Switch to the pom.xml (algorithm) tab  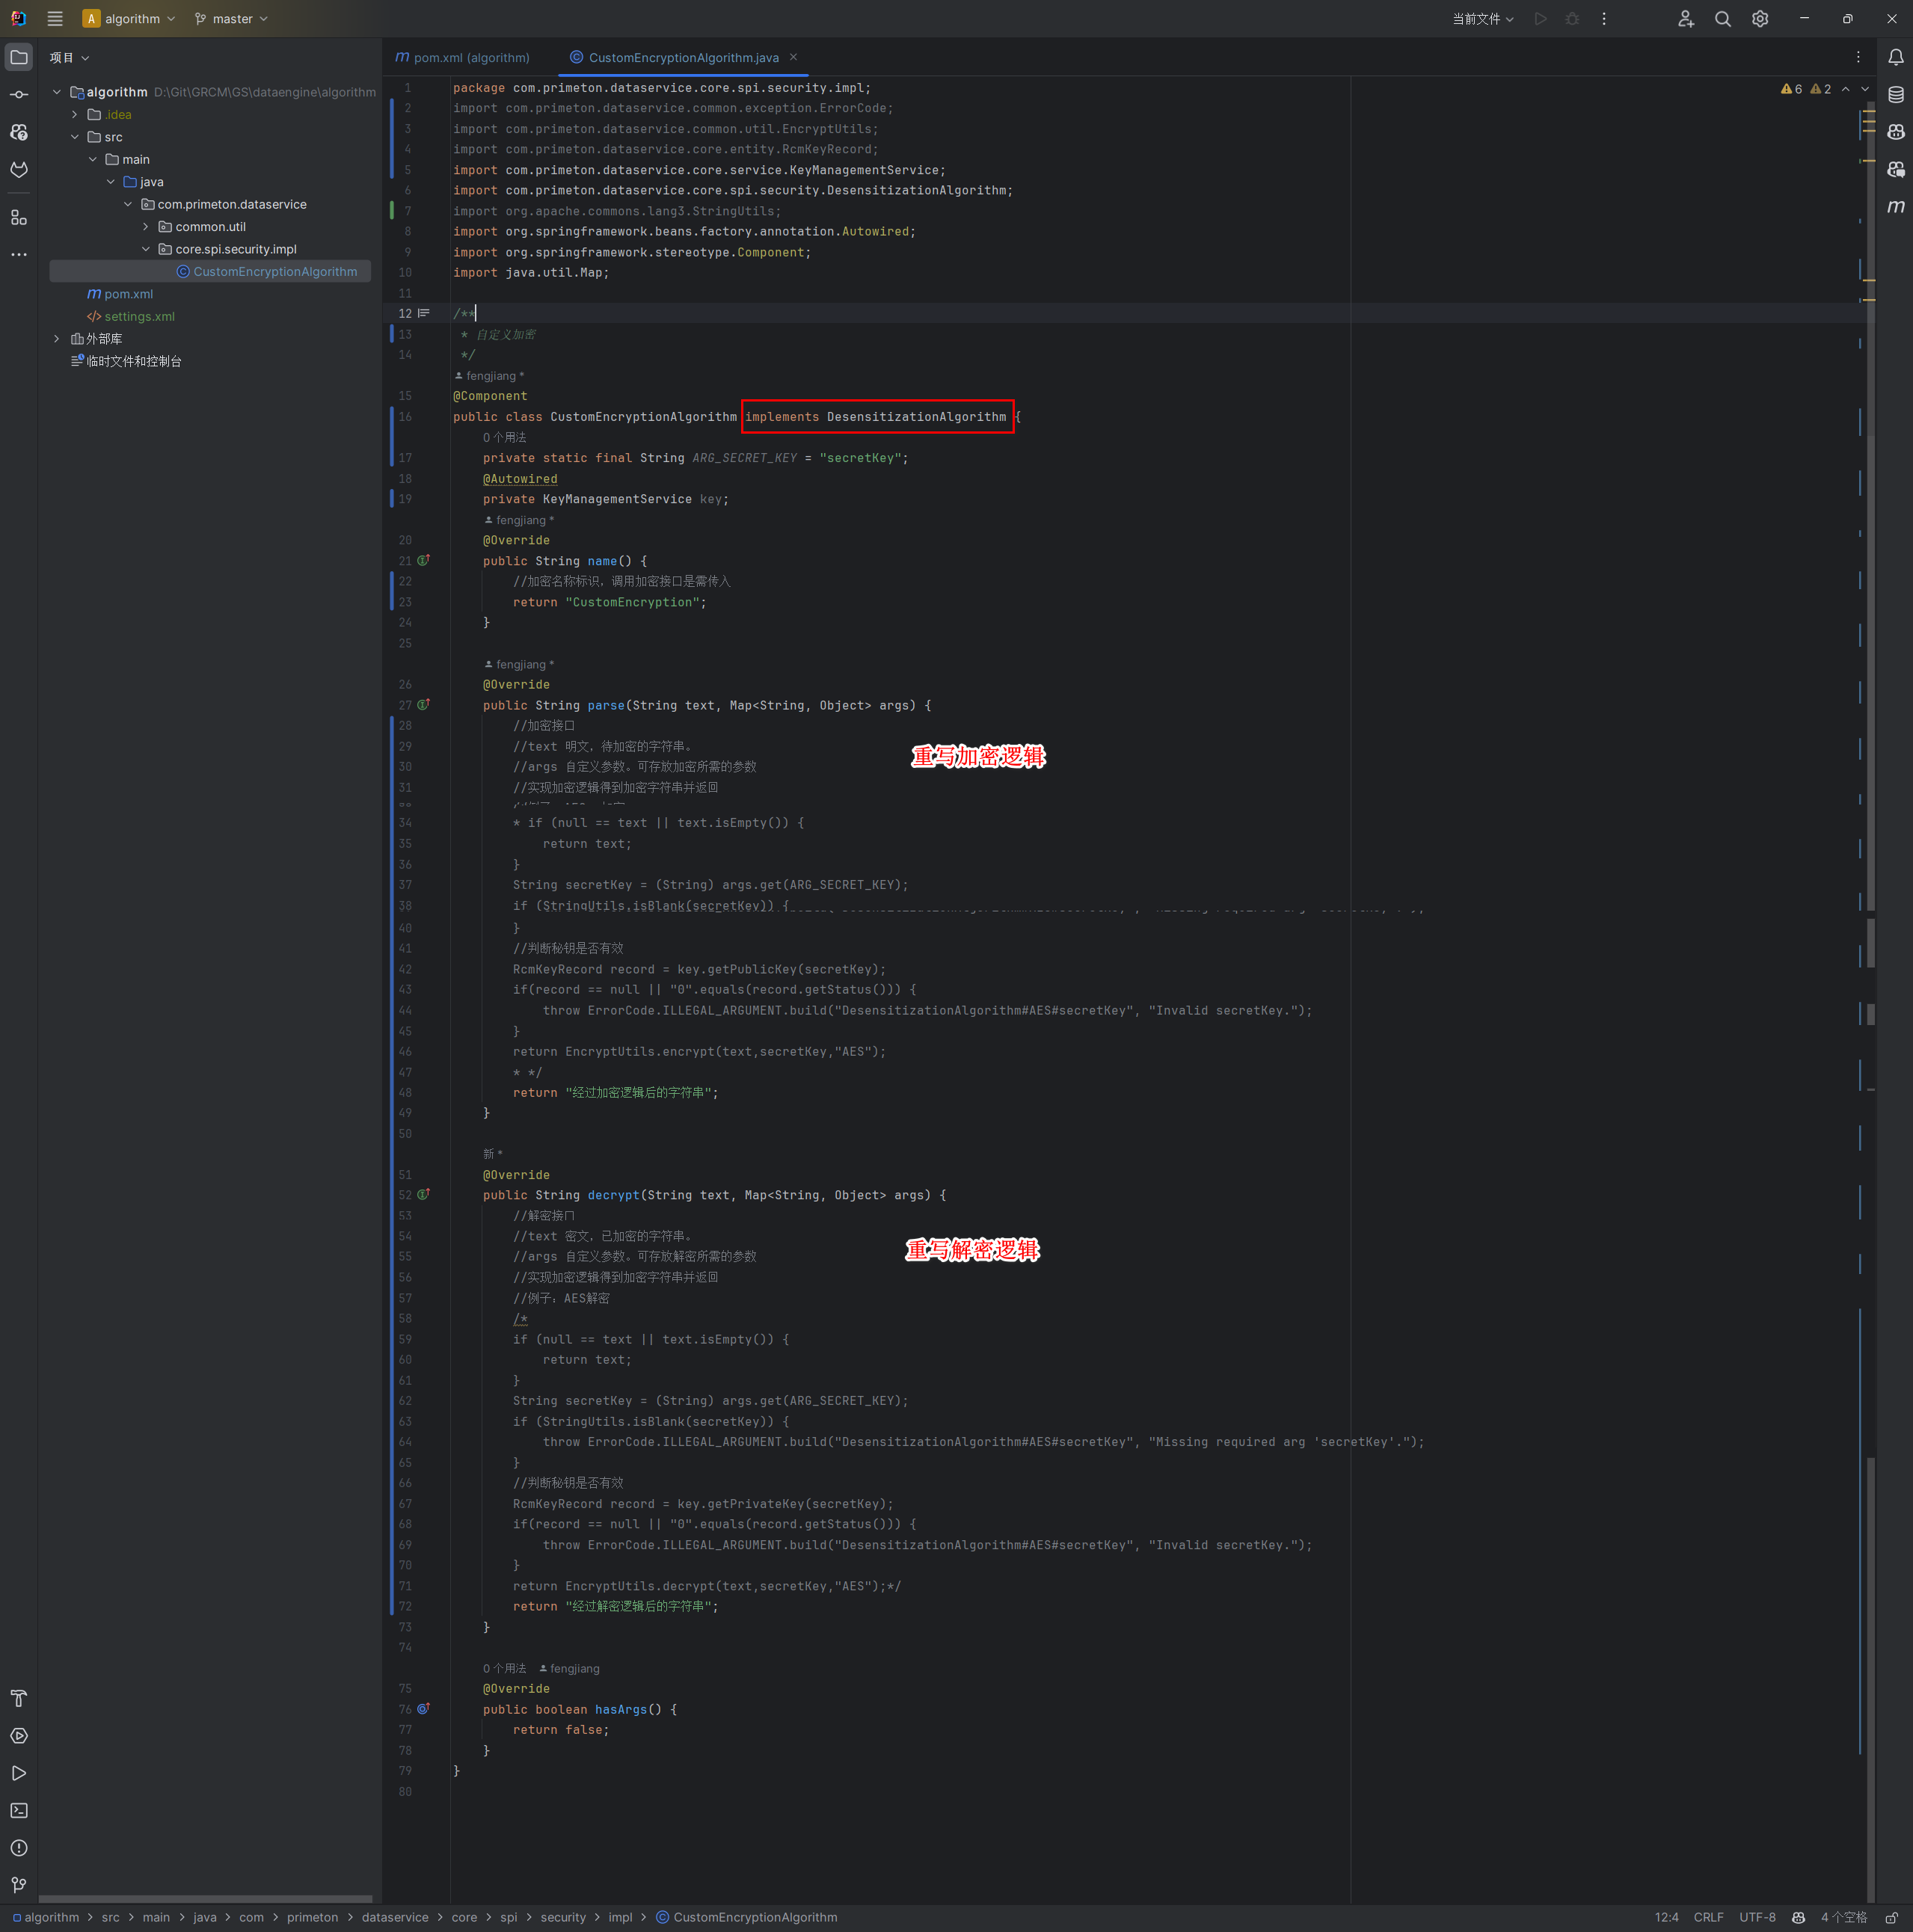pos(463,57)
